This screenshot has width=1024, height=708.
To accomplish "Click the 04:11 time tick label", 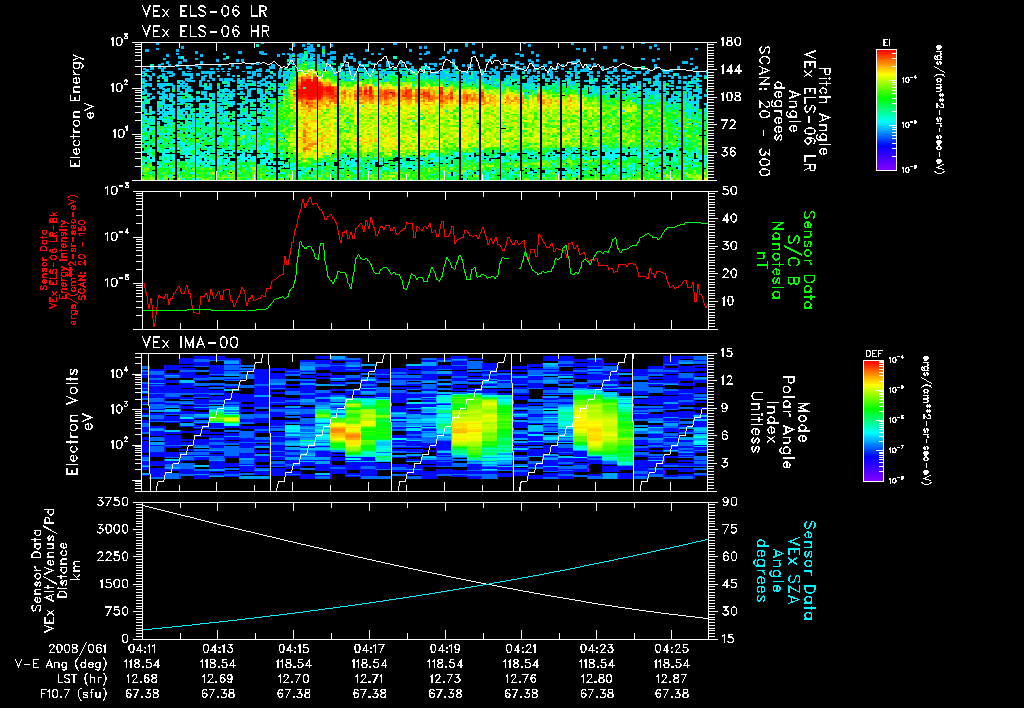I will [x=142, y=649].
